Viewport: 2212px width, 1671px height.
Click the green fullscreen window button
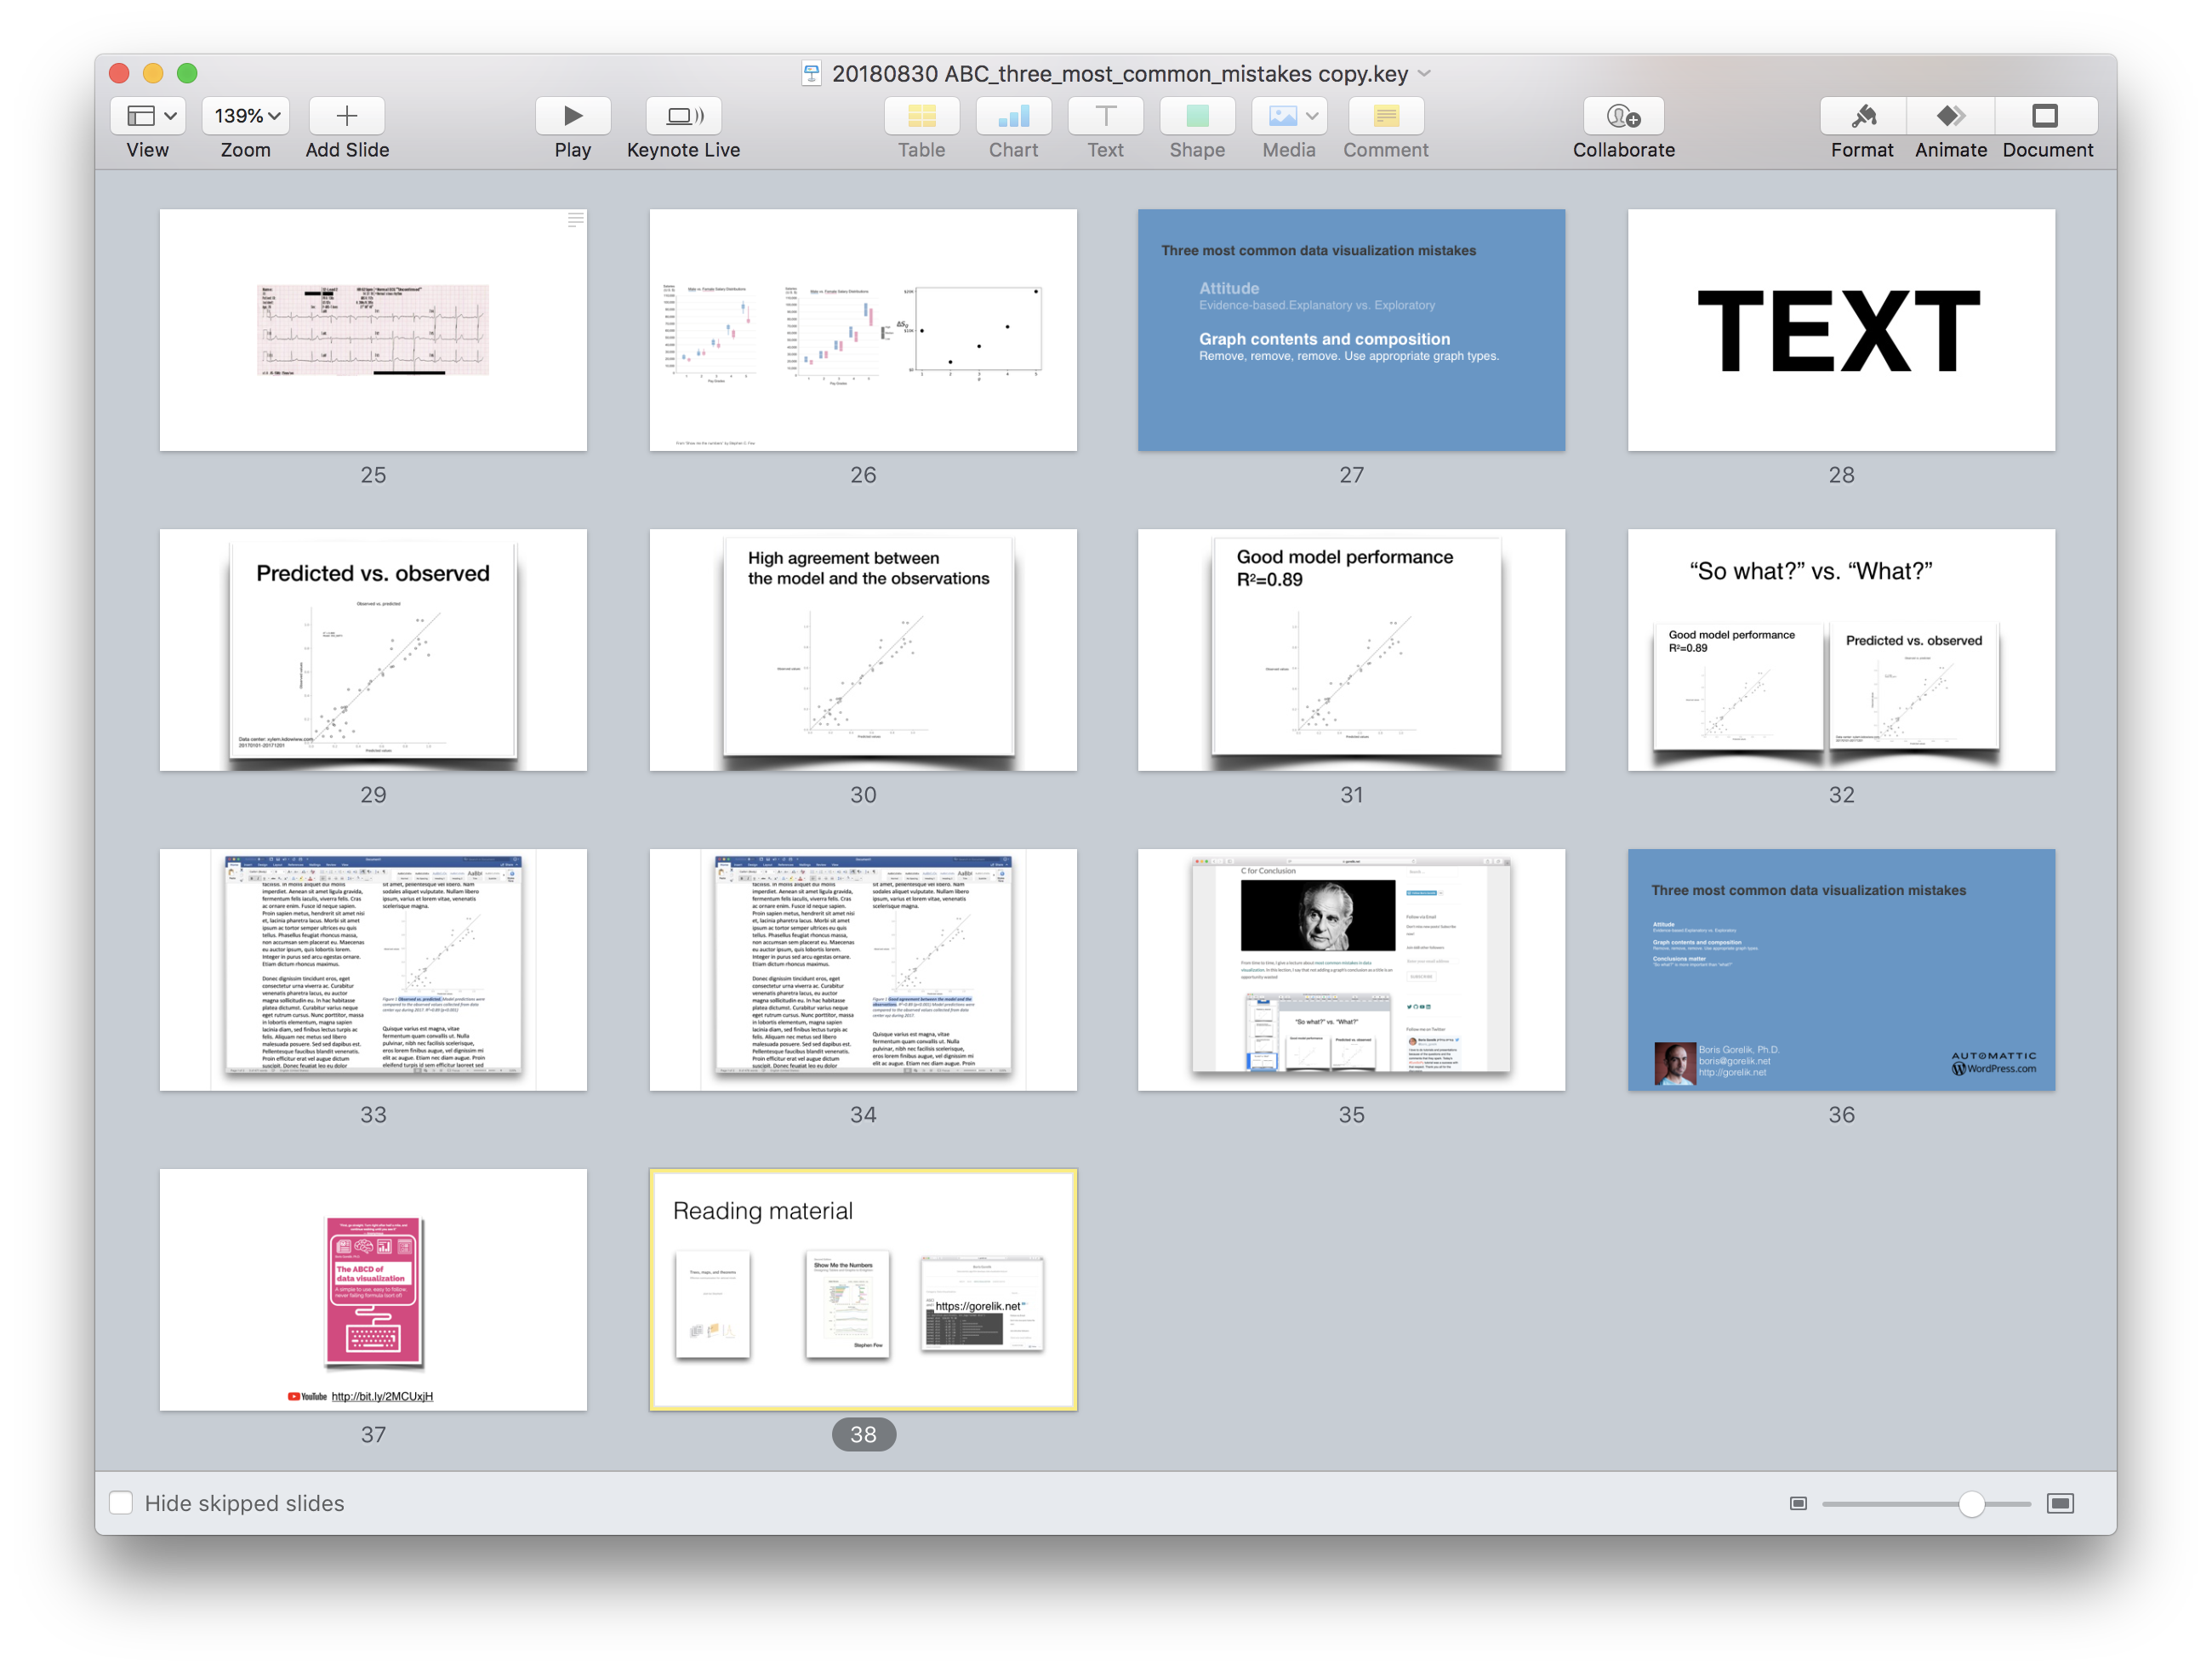(187, 73)
